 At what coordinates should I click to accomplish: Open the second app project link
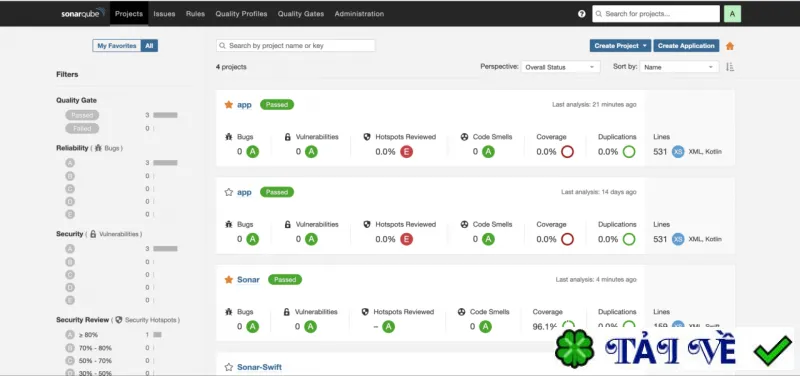click(244, 192)
